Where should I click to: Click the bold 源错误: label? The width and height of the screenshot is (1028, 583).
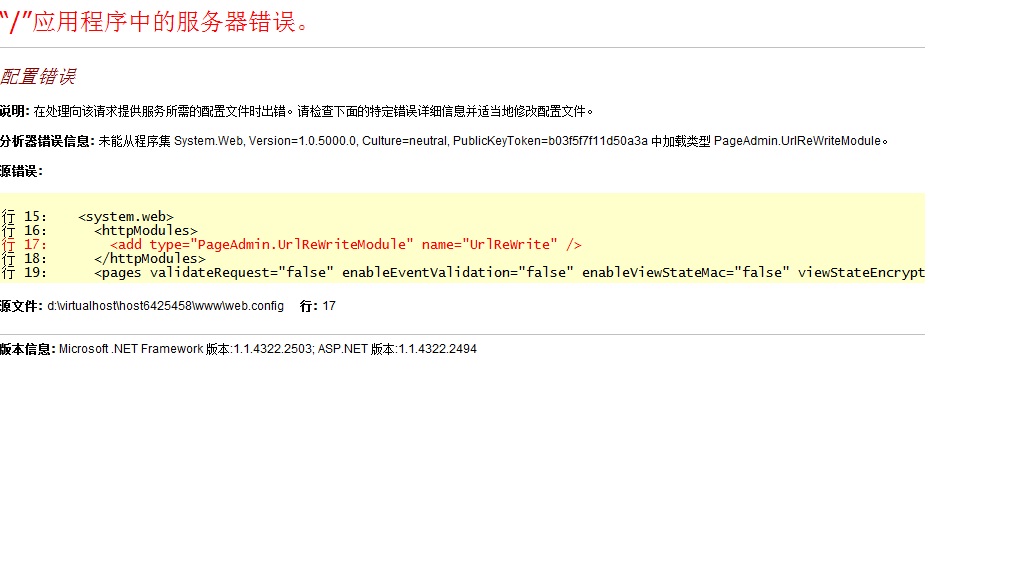point(21,171)
